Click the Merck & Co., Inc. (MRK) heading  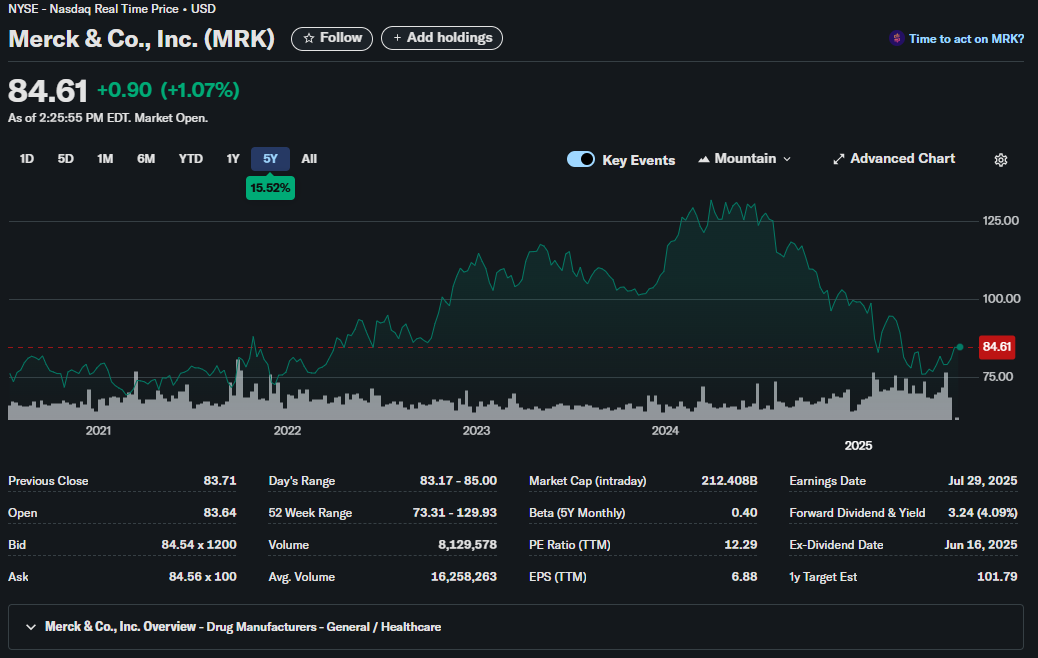click(142, 39)
